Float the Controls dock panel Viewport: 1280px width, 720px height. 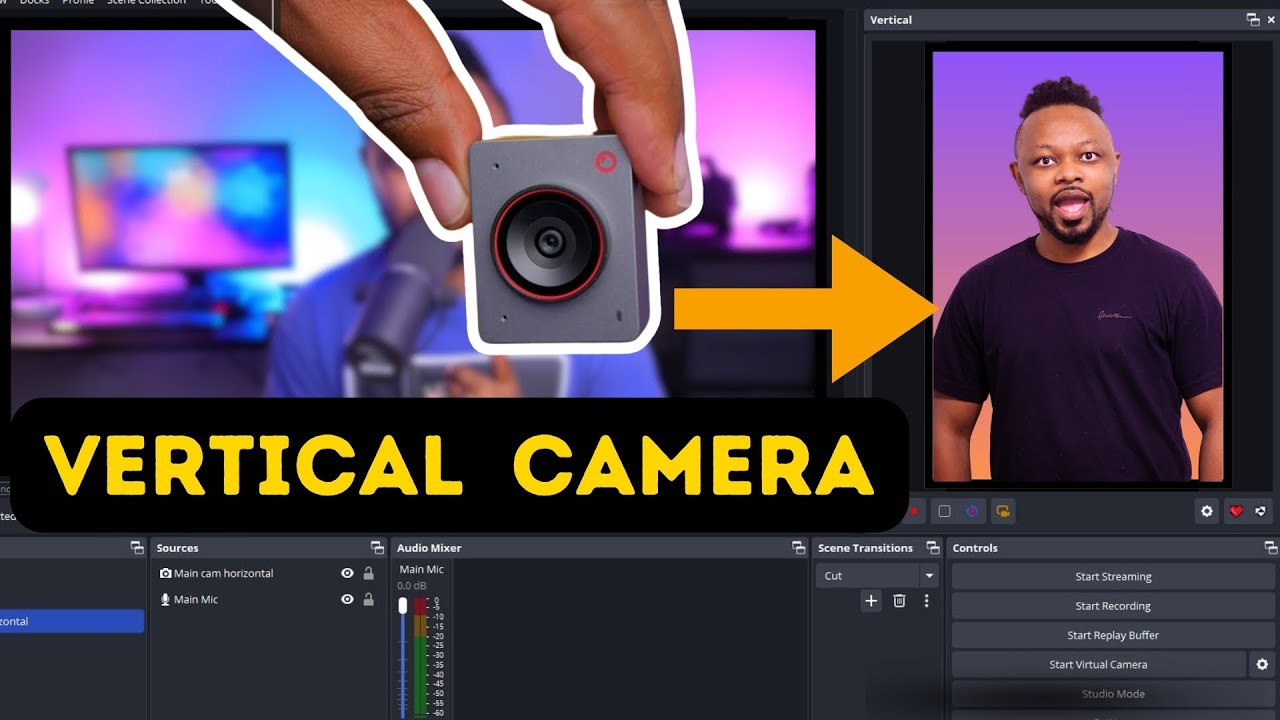click(1270, 548)
